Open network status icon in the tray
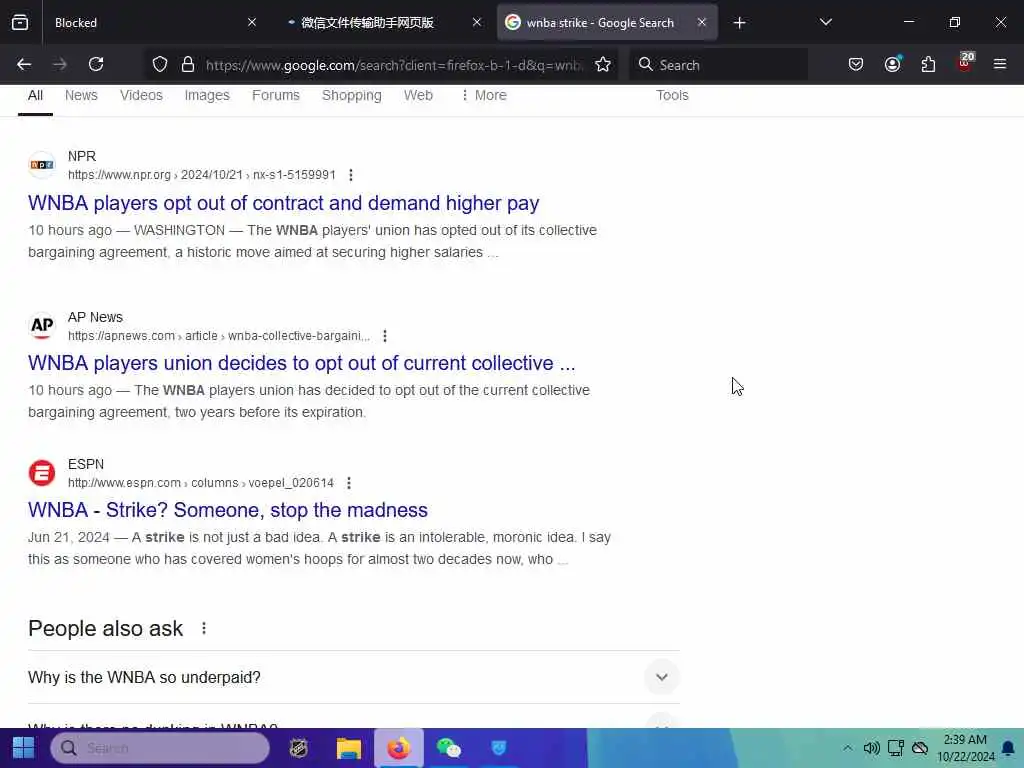This screenshot has width=1024, height=768. click(x=895, y=748)
